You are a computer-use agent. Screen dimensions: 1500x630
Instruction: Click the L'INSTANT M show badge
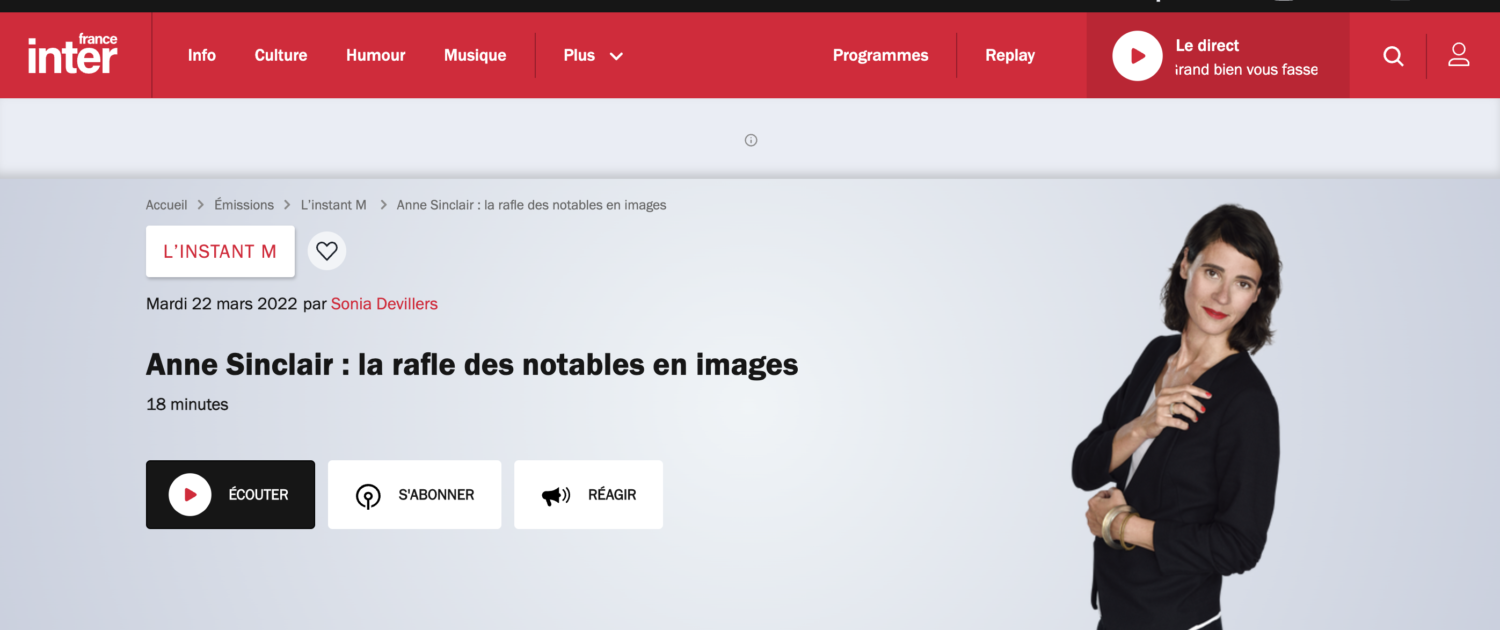[220, 251]
